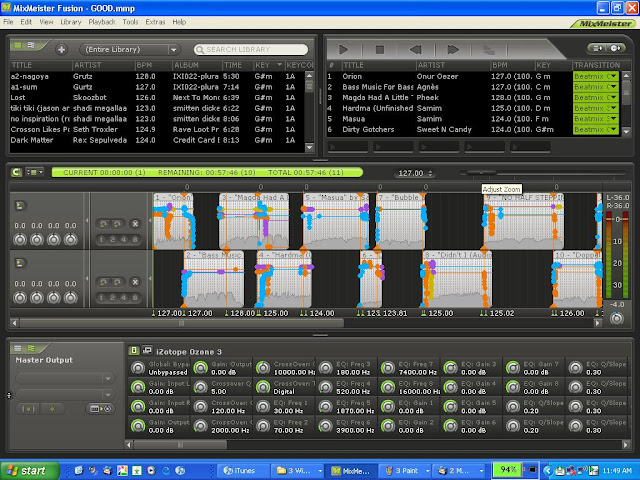
Task: Click the EQ Freq 8 16000.00 Hz knob
Action: pyautogui.click(x=388, y=387)
